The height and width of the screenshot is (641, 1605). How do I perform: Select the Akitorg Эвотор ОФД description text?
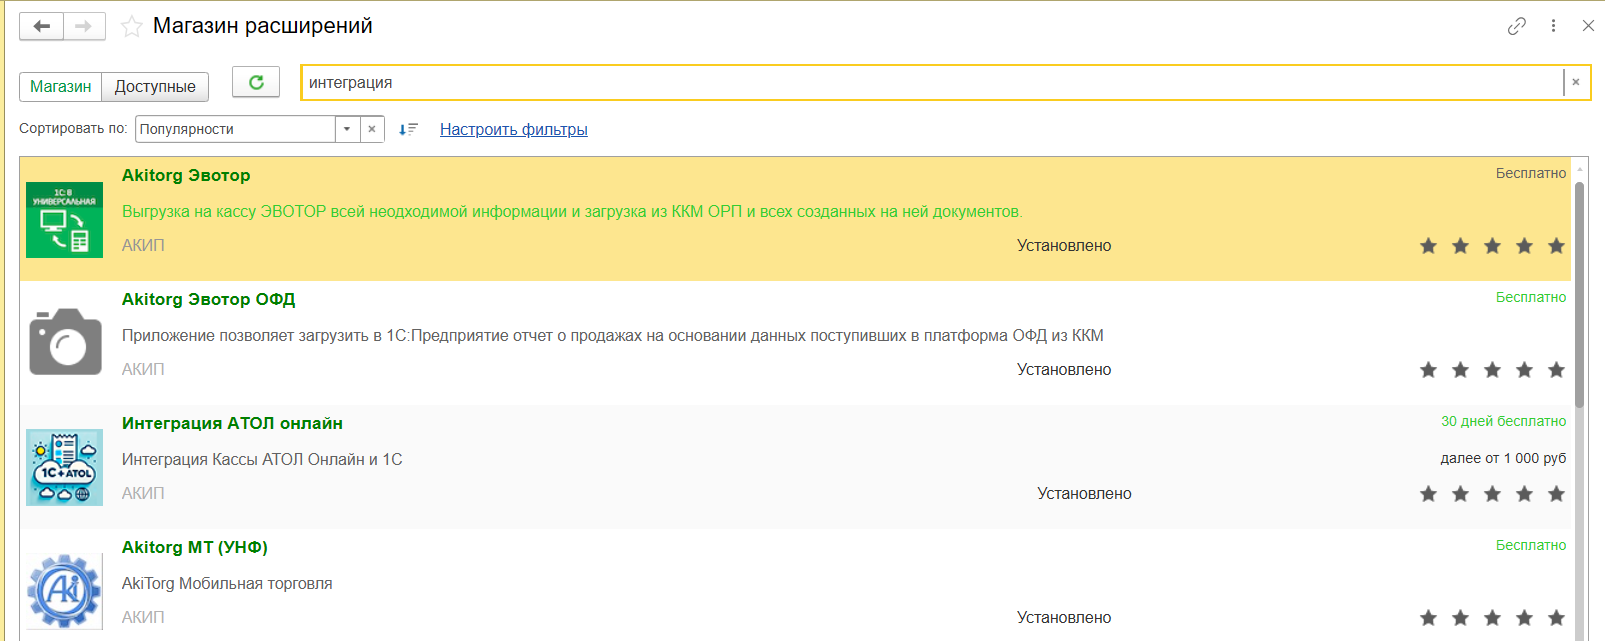tap(613, 336)
